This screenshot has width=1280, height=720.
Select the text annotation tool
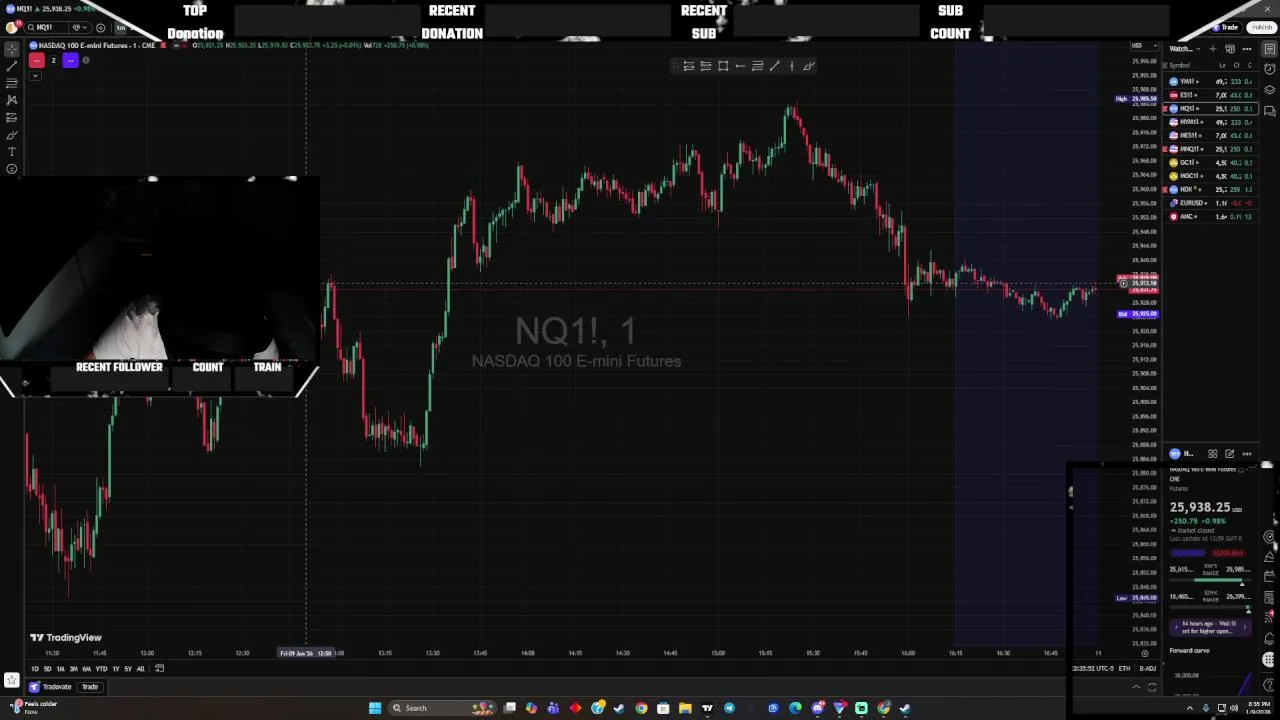(11, 152)
